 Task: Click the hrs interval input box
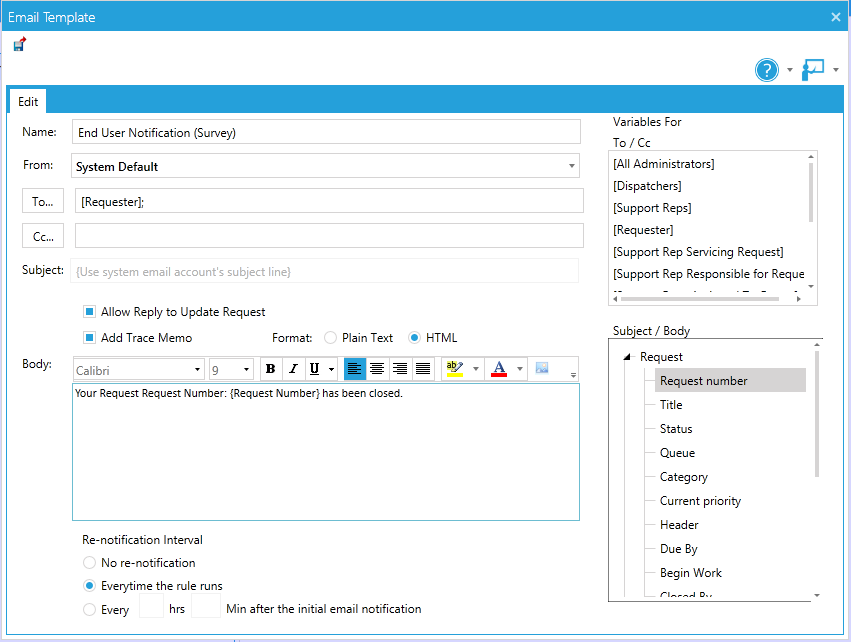151,606
